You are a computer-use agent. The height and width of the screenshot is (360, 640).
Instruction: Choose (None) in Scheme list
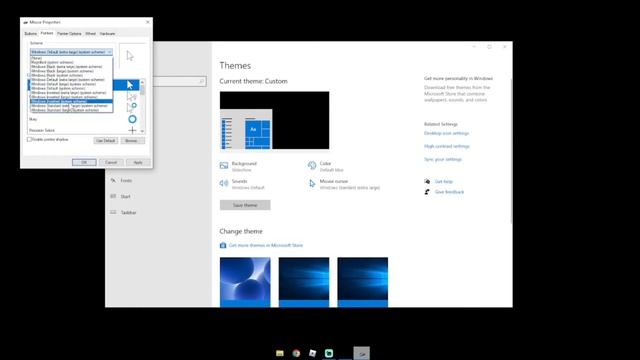pyautogui.click(x=71, y=58)
